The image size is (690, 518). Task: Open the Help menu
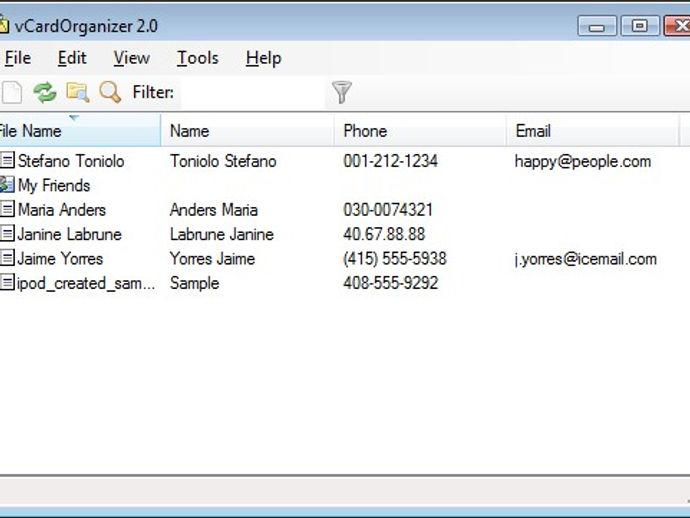[264, 58]
